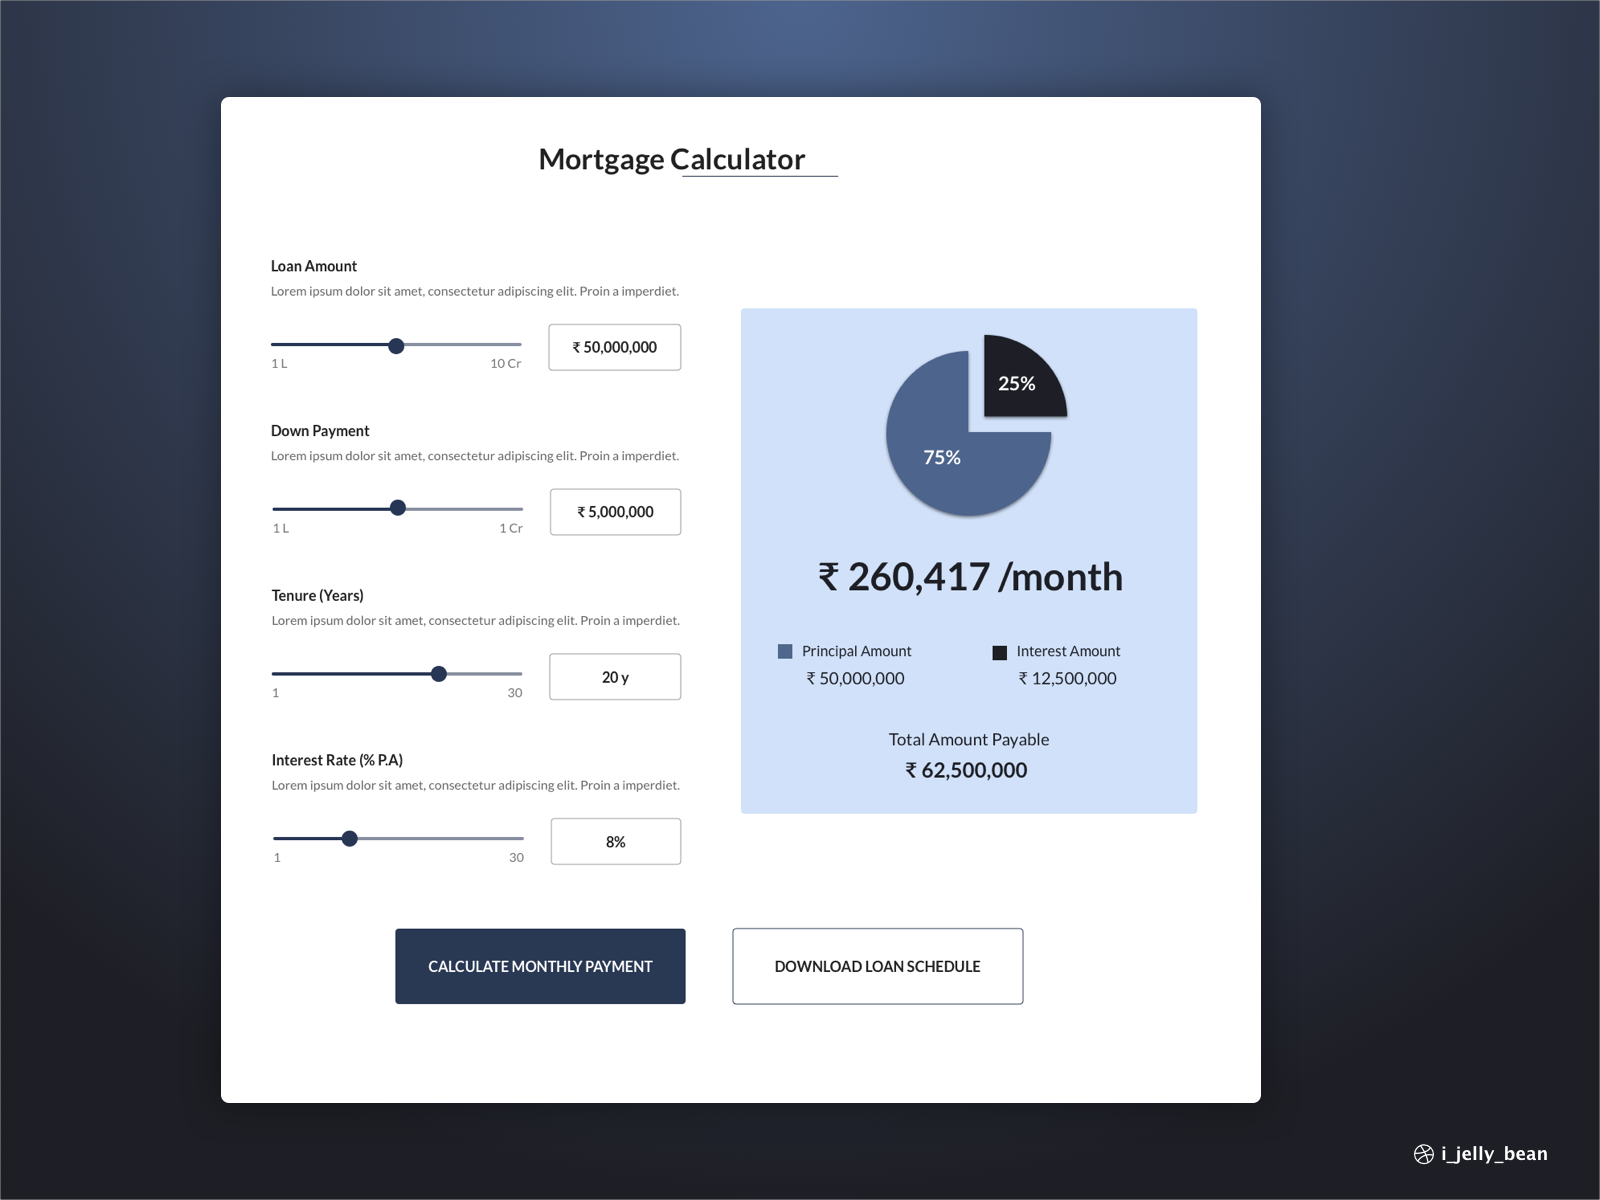This screenshot has width=1600, height=1200.
Task: Click the Tenure (Years) label
Action: (x=318, y=596)
